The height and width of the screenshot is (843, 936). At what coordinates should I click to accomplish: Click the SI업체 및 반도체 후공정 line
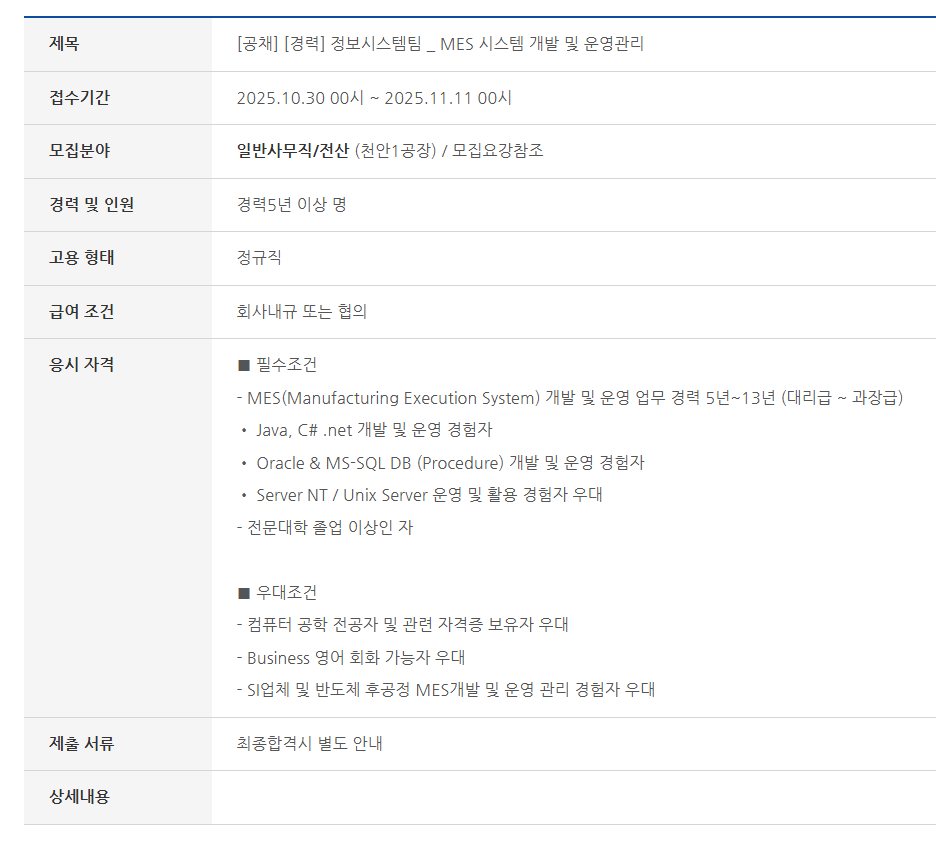click(x=445, y=689)
